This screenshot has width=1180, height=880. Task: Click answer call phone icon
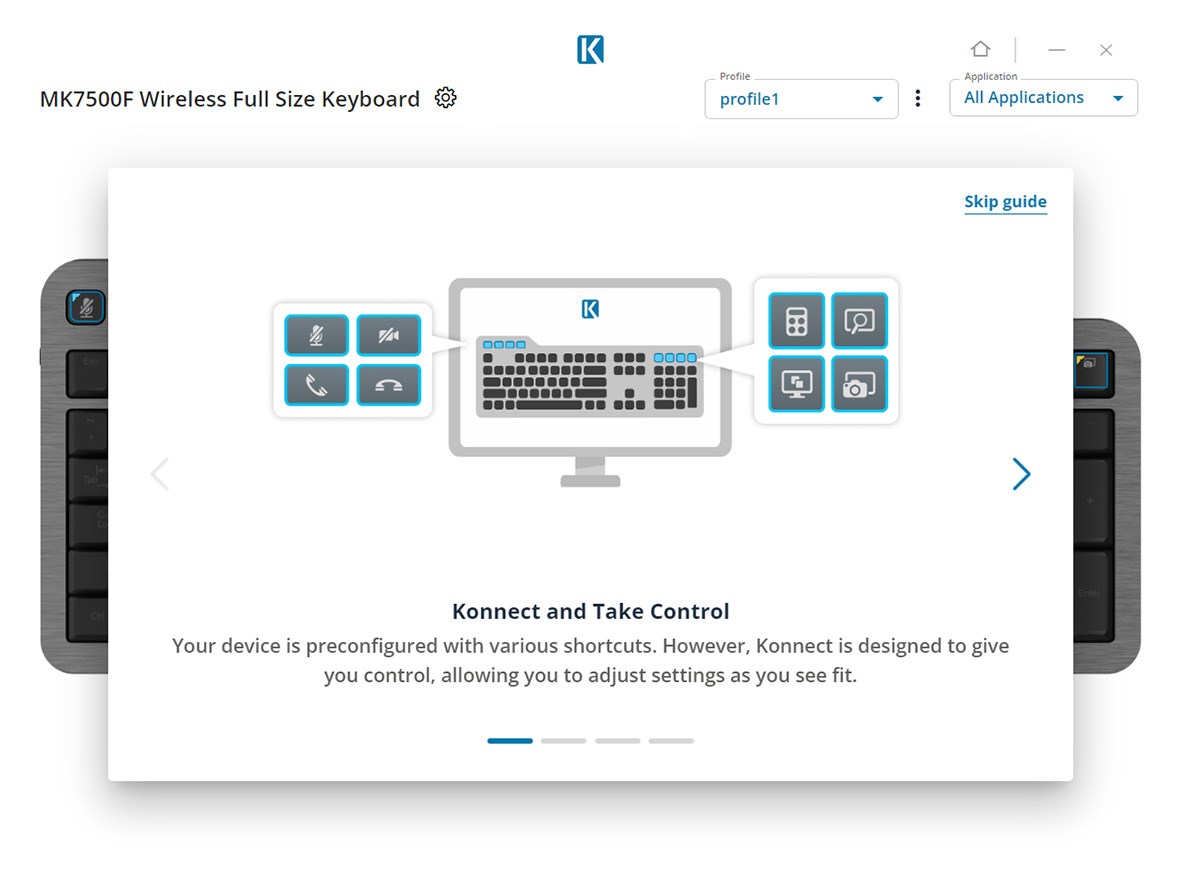[x=316, y=385]
